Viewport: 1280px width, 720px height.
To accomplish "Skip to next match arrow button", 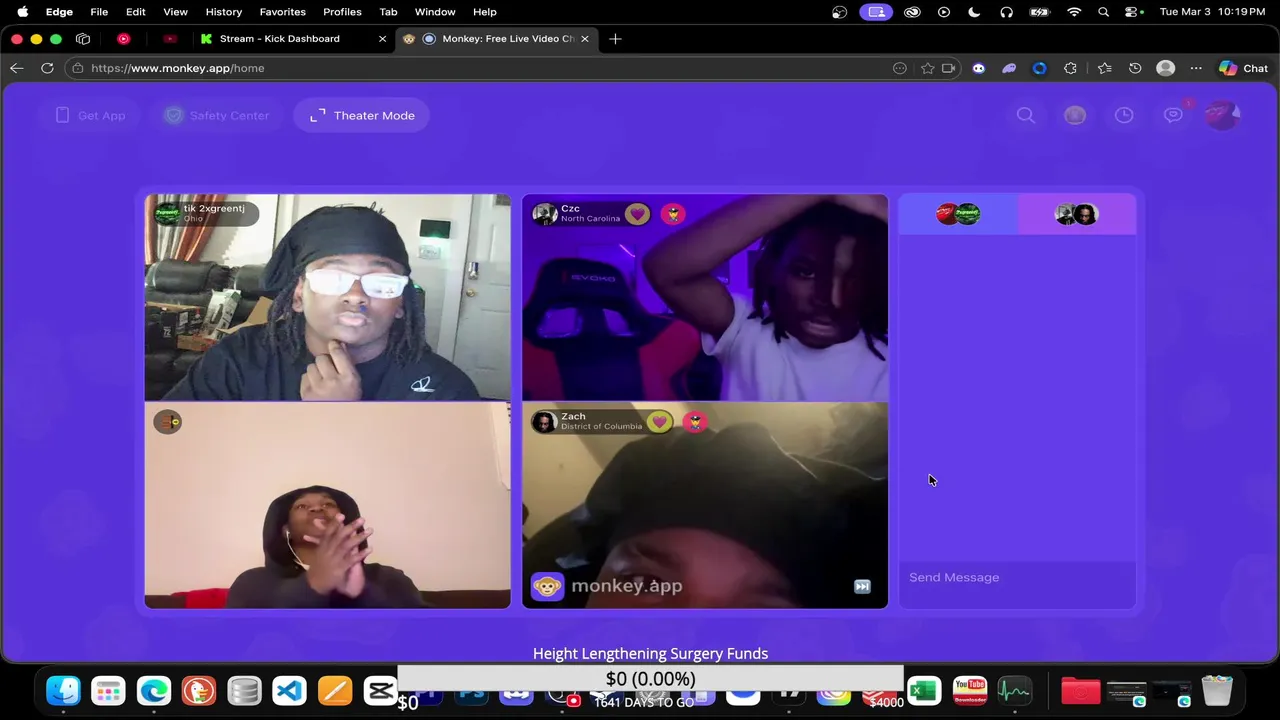I will (862, 587).
